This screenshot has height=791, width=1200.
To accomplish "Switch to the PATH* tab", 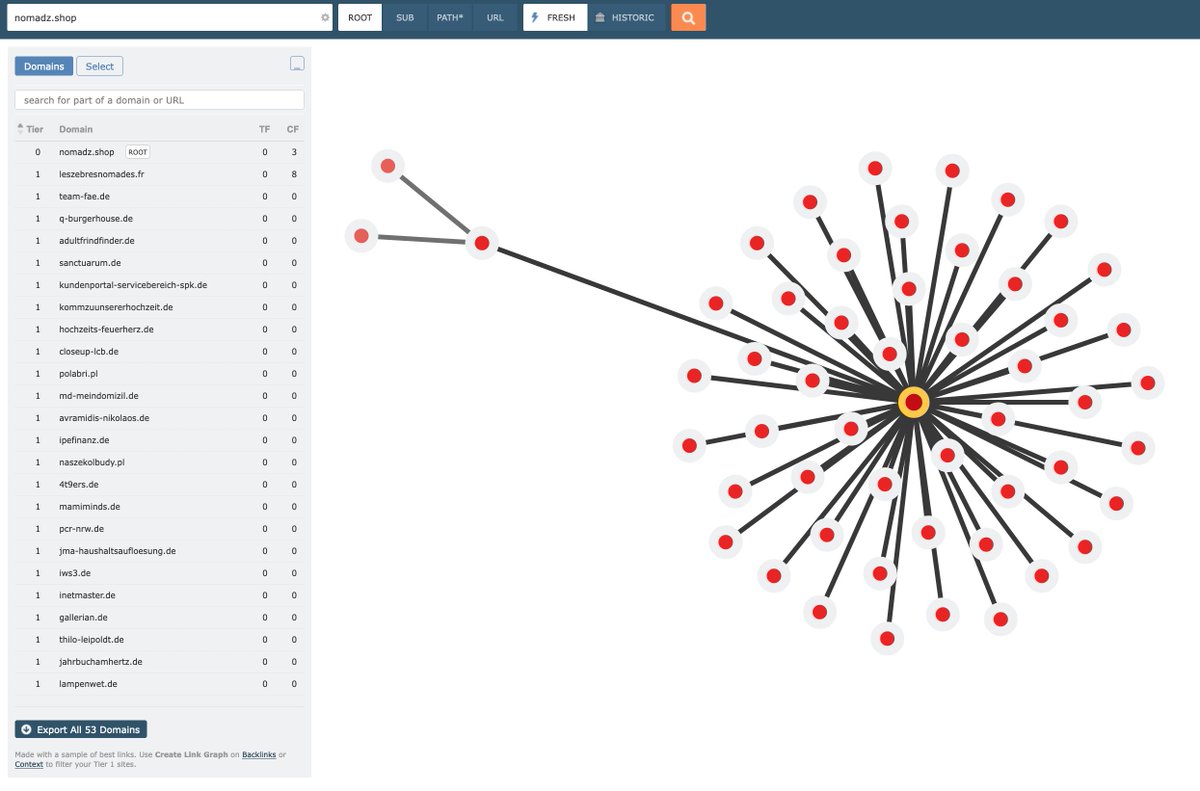I will click(x=449, y=17).
